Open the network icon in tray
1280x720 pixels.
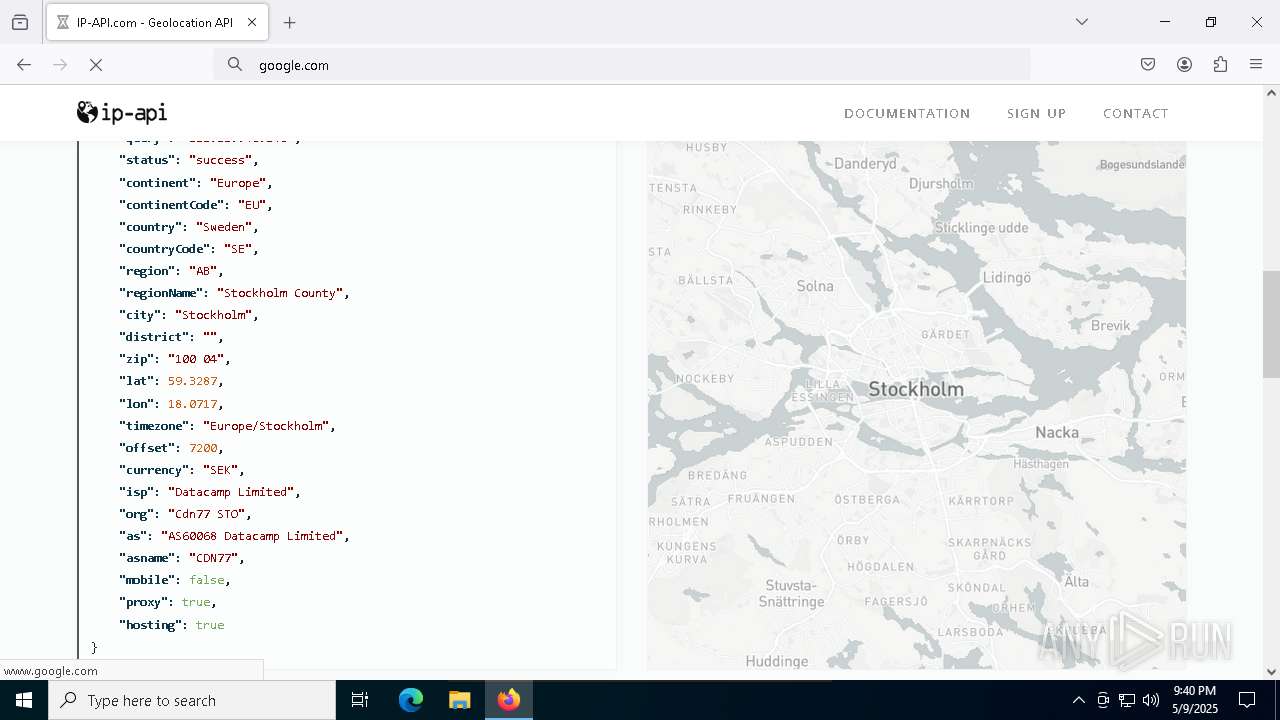(1127, 700)
